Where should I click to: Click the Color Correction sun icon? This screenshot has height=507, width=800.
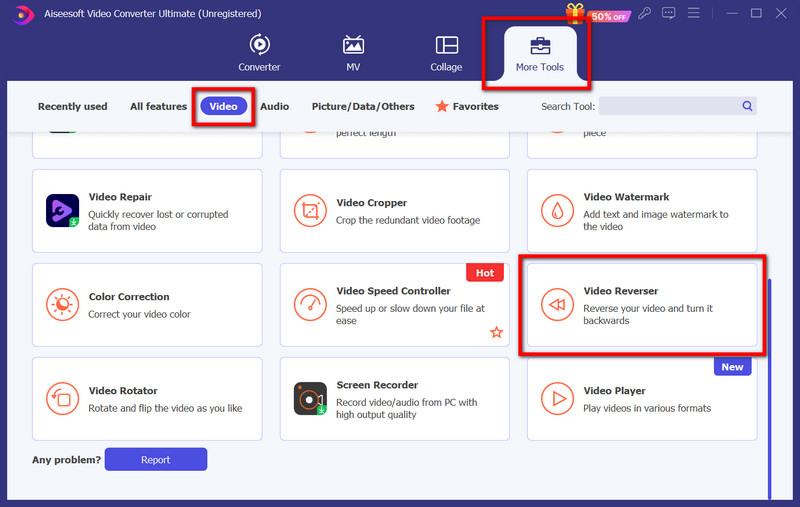(62, 305)
